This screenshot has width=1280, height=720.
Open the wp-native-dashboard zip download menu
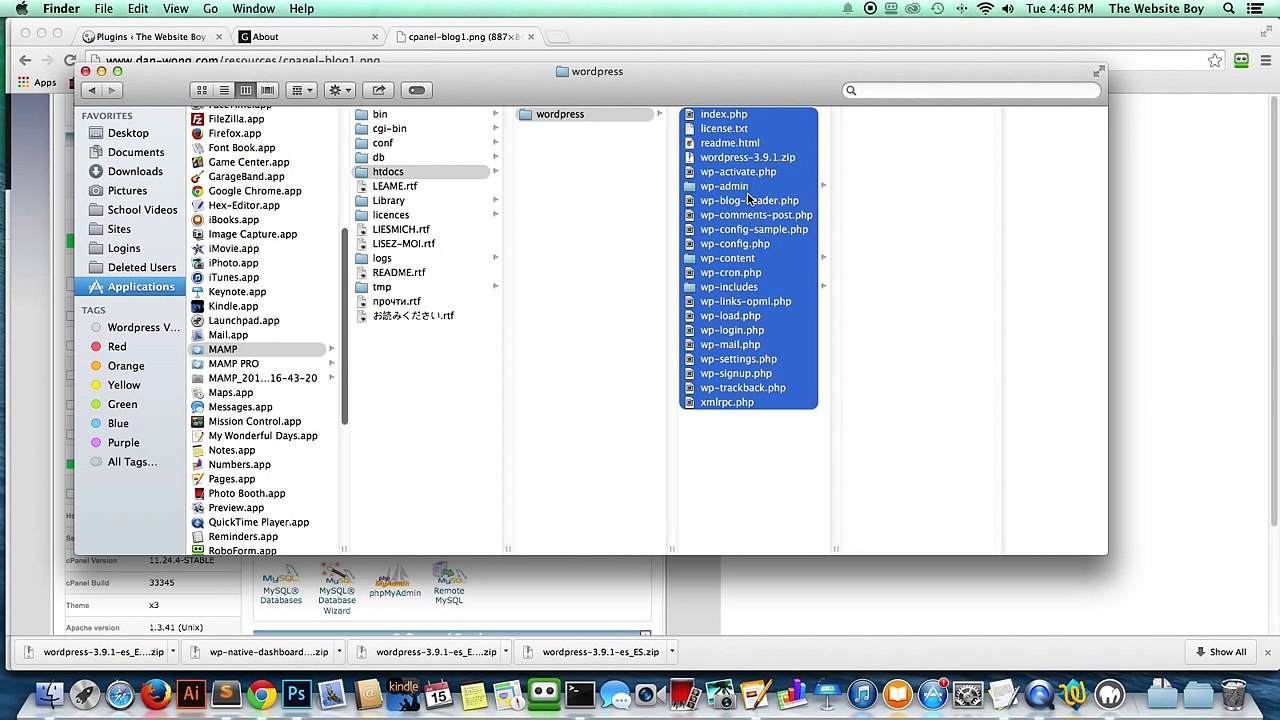(339, 652)
